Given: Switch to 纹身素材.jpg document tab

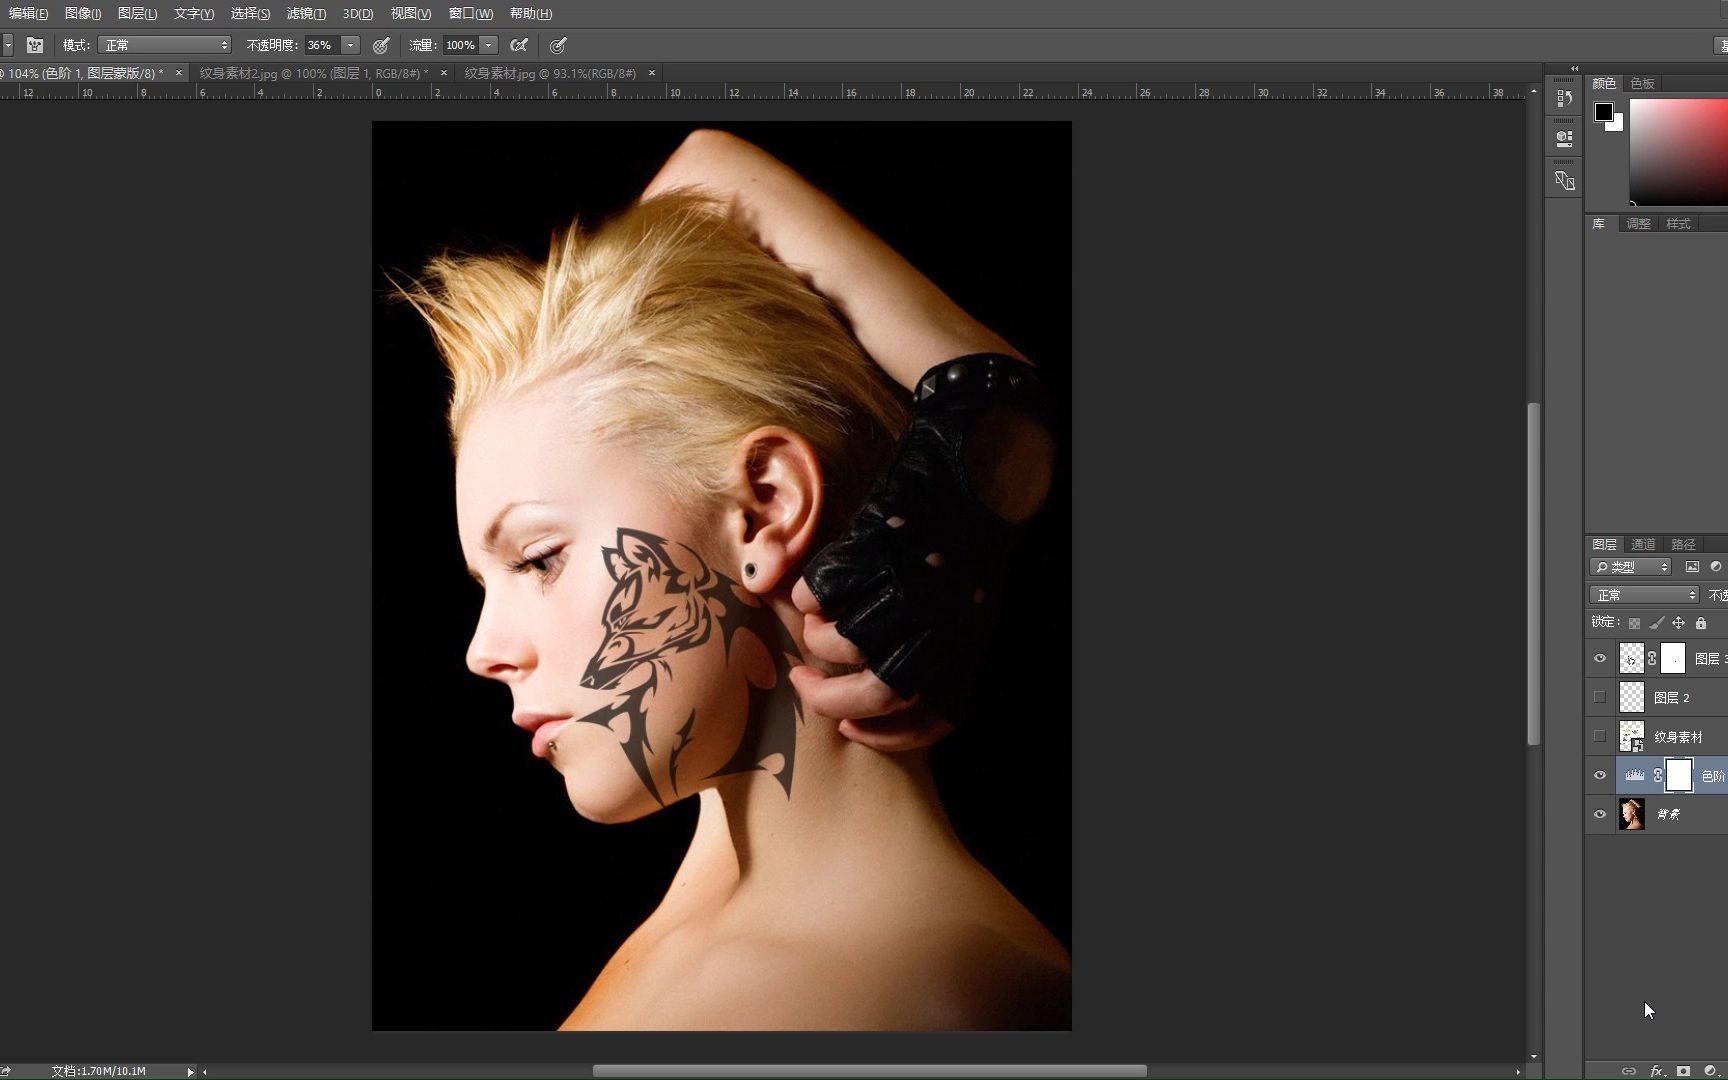Looking at the screenshot, I should pos(550,73).
